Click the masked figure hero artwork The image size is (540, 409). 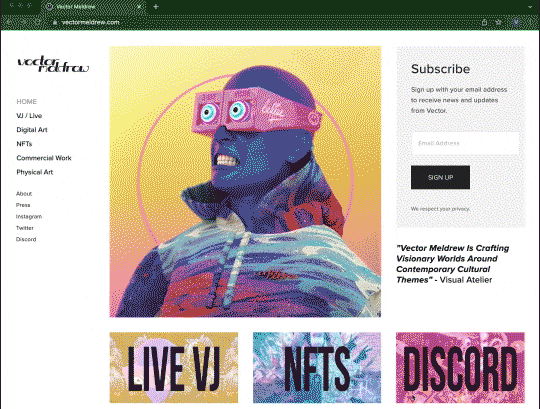click(245, 181)
